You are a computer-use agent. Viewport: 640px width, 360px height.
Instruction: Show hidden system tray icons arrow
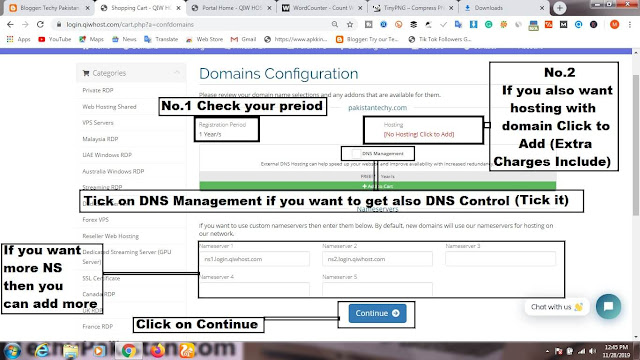click(x=547, y=351)
